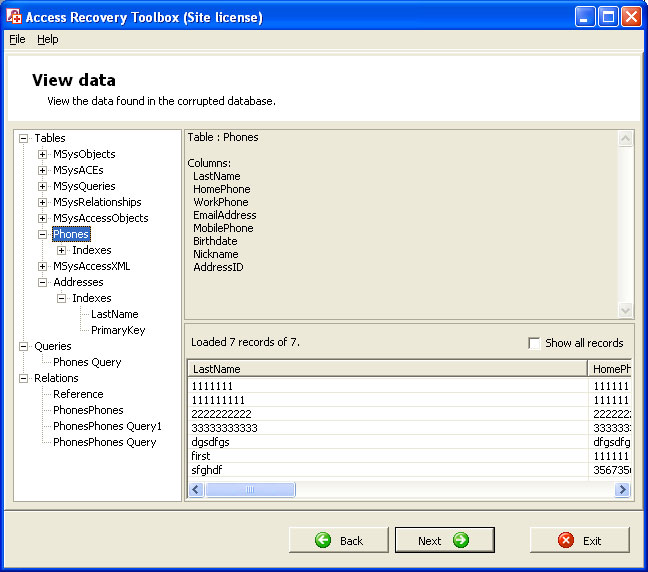Enable Show all records checkbox

534,343
